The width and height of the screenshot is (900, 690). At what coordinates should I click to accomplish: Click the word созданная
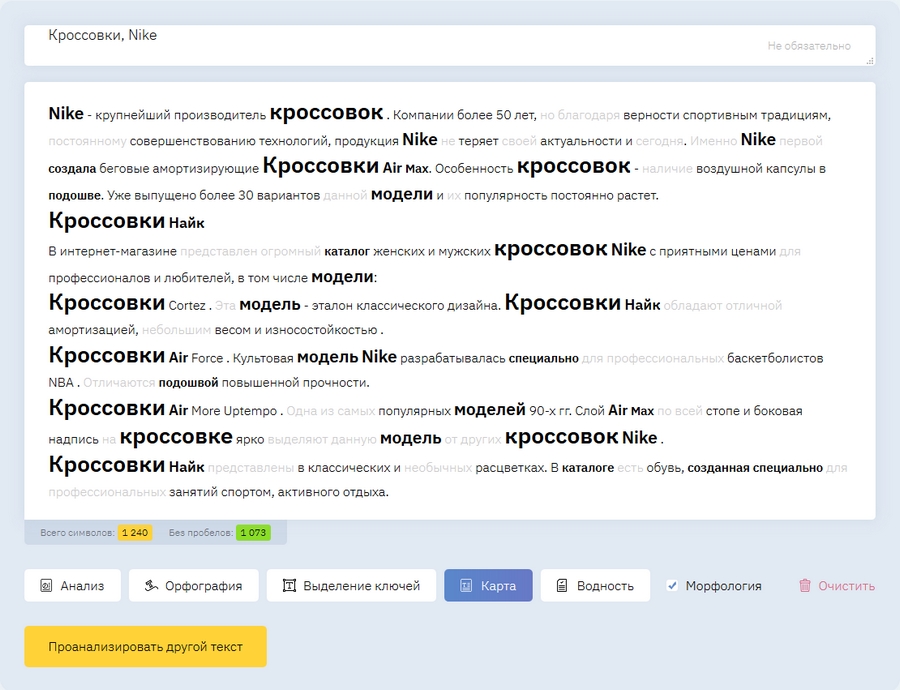718,468
